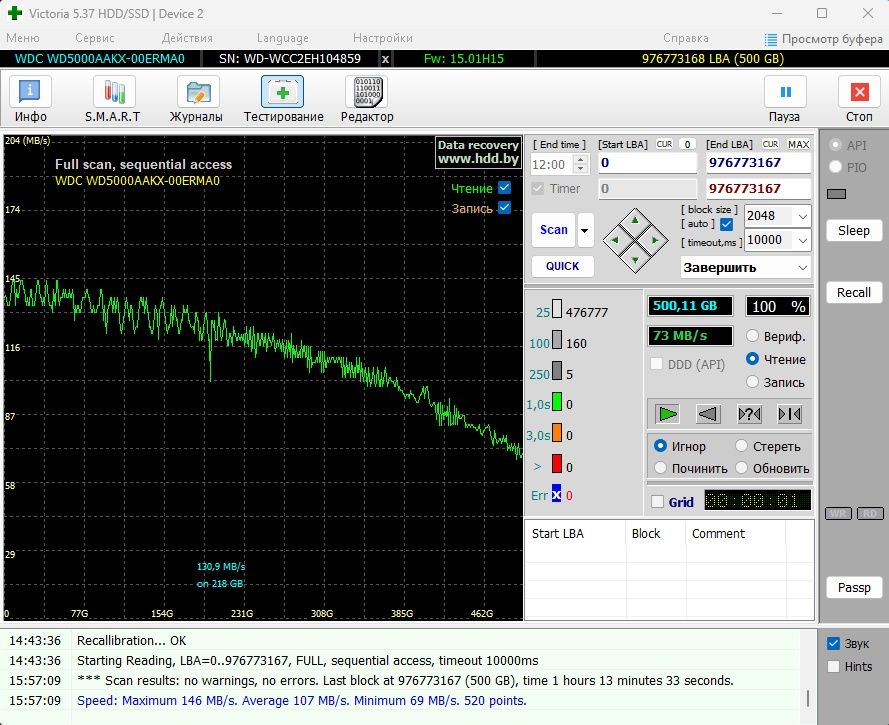Click the orange 3,0s block color swatch

point(557,433)
